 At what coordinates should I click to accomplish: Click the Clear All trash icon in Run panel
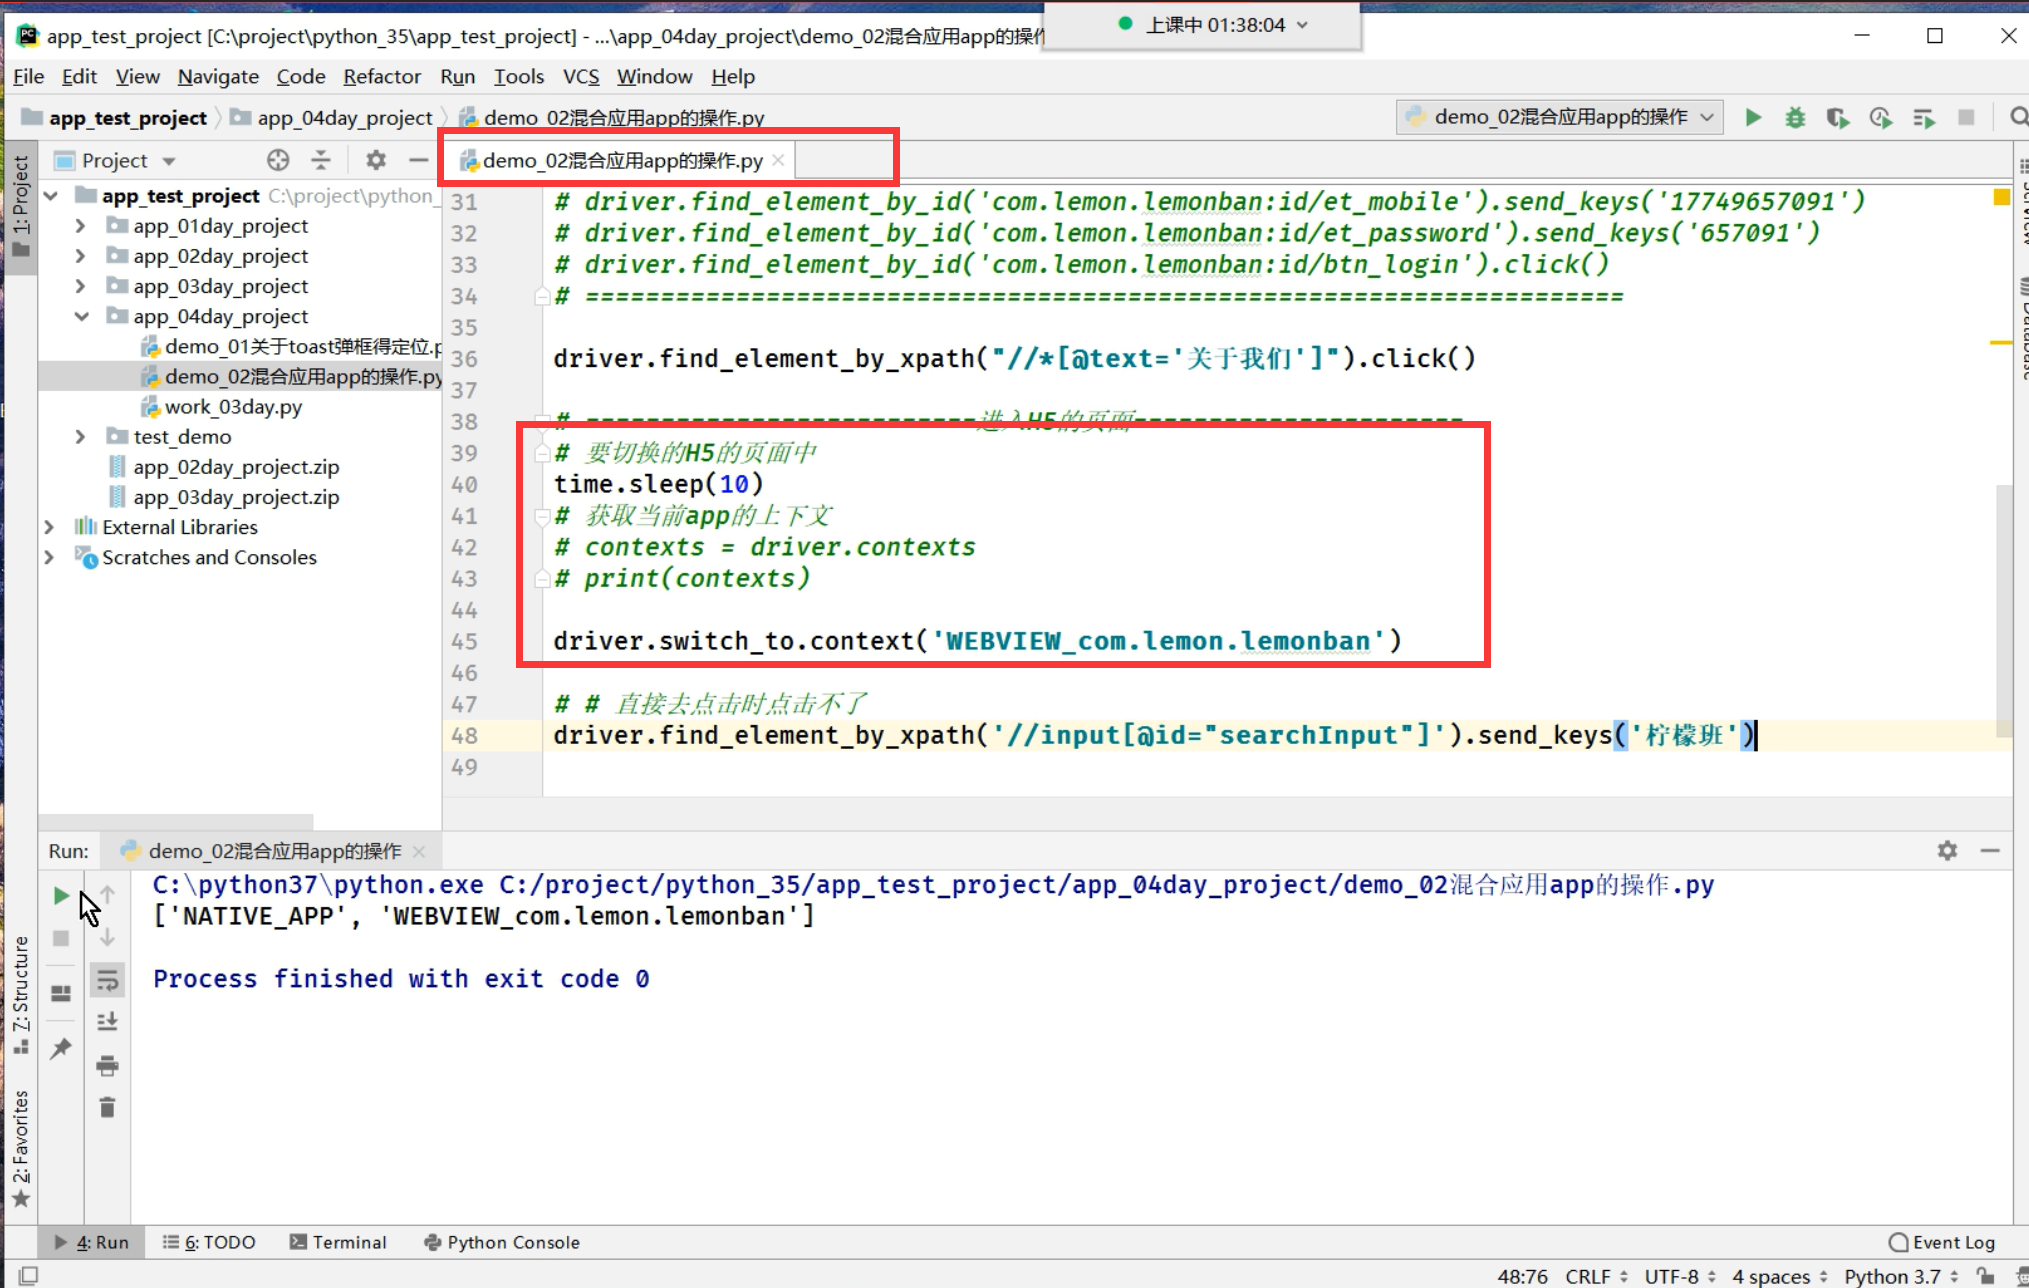point(108,1107)
